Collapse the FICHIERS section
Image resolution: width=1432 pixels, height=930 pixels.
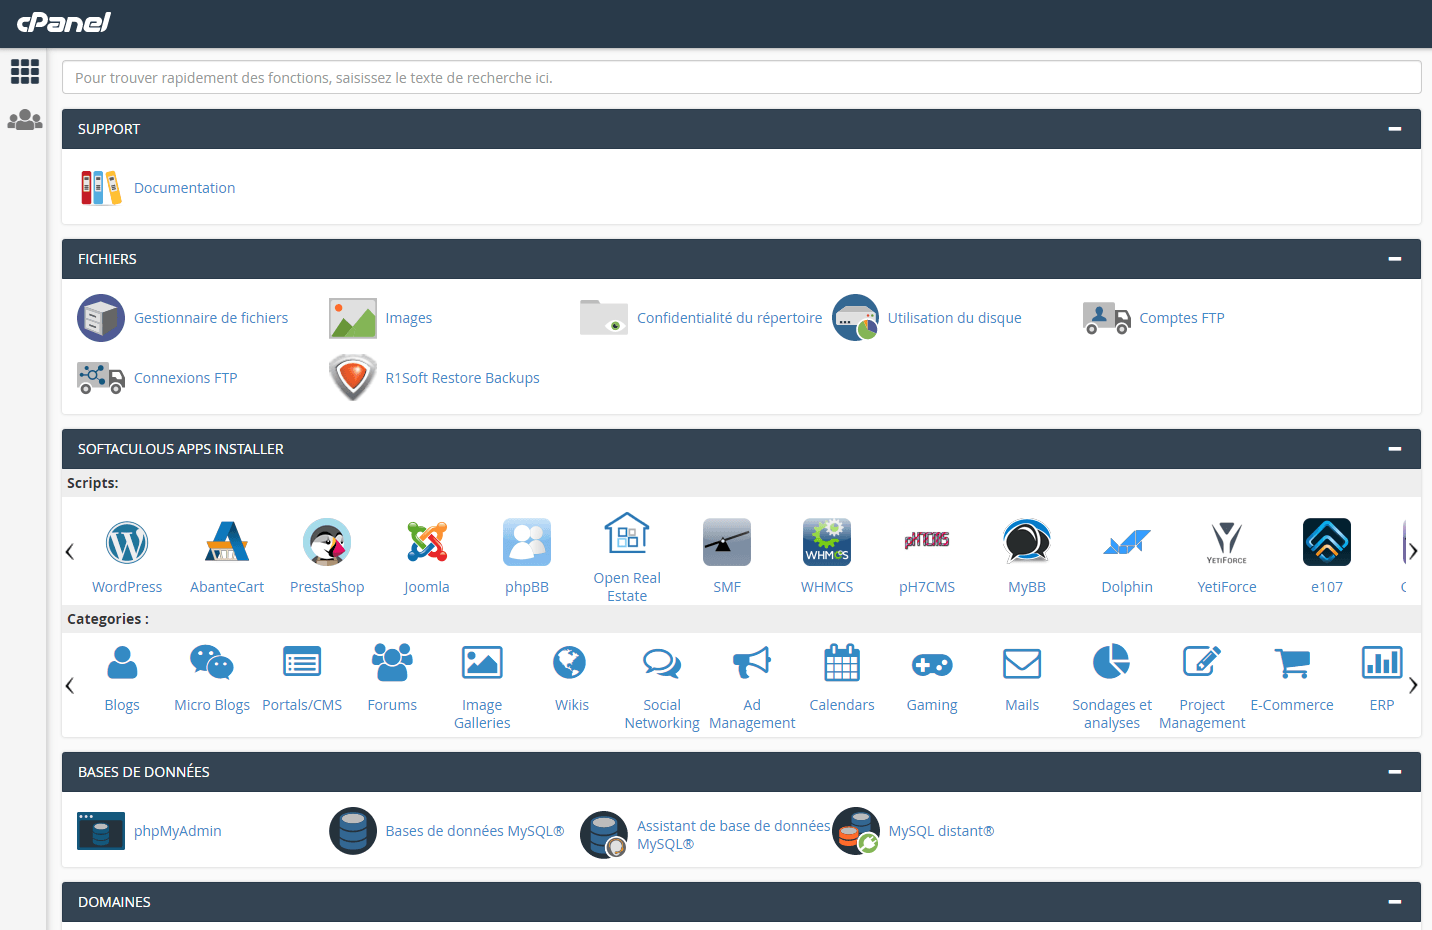coord(1395,259)
